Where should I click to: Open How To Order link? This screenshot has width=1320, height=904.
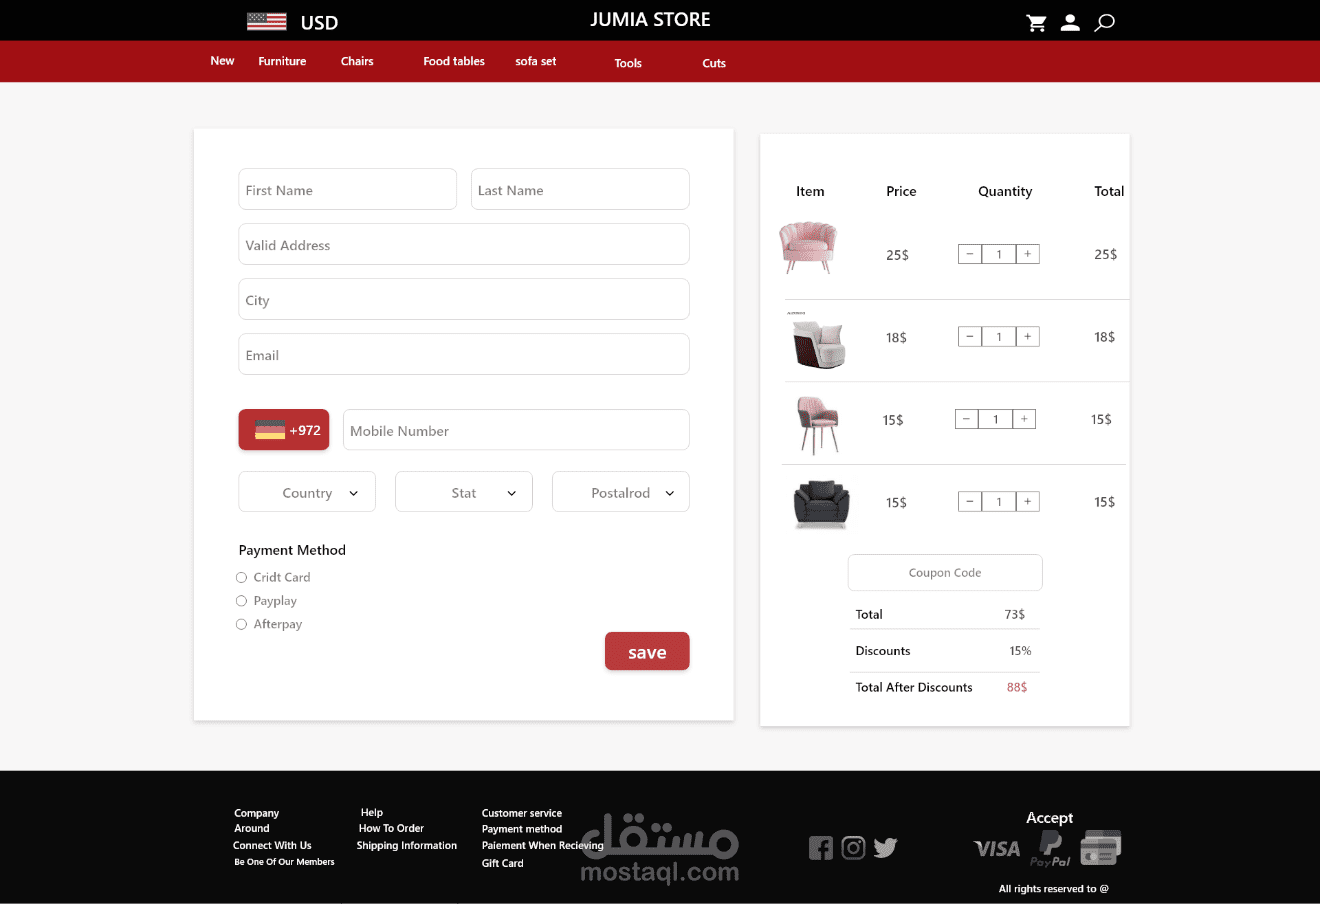pyautogui.click(x=391, y=828)
